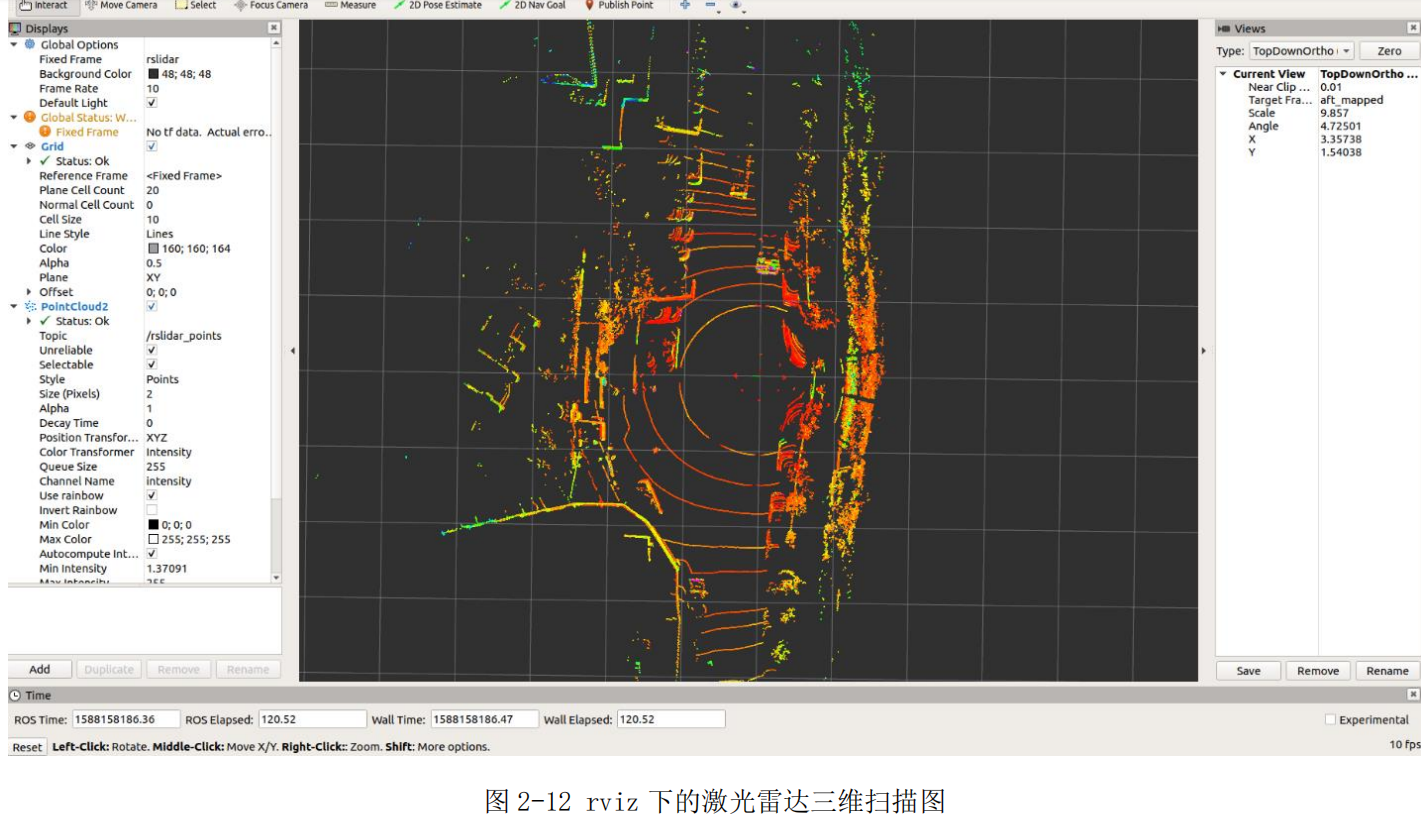Open the view Type dropdown TopDownOrtho
Screen dimensions: 1421x821
pos(1301,51)
